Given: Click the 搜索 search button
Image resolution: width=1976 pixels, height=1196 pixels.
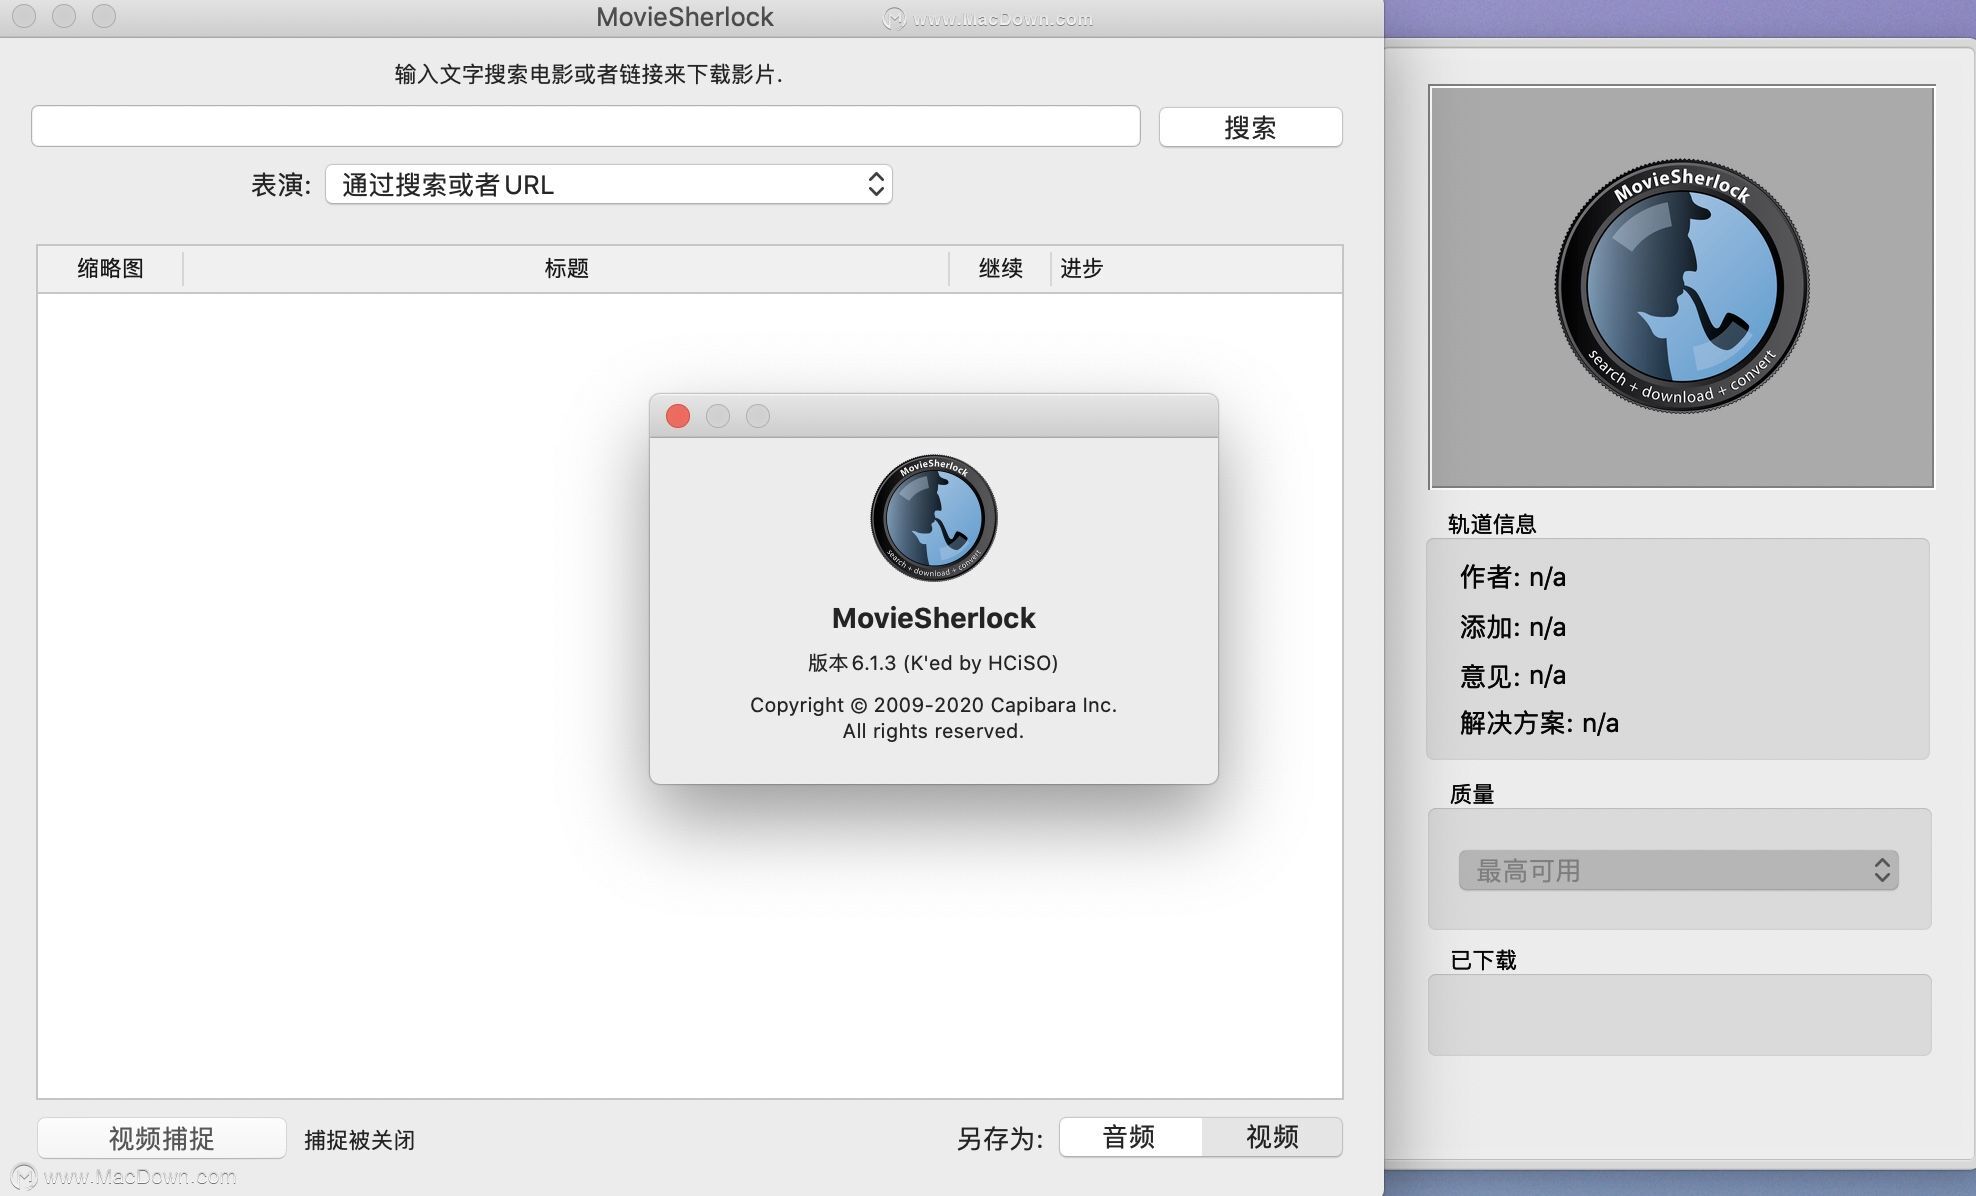Looking at the screenshot, I should 1250,127.
